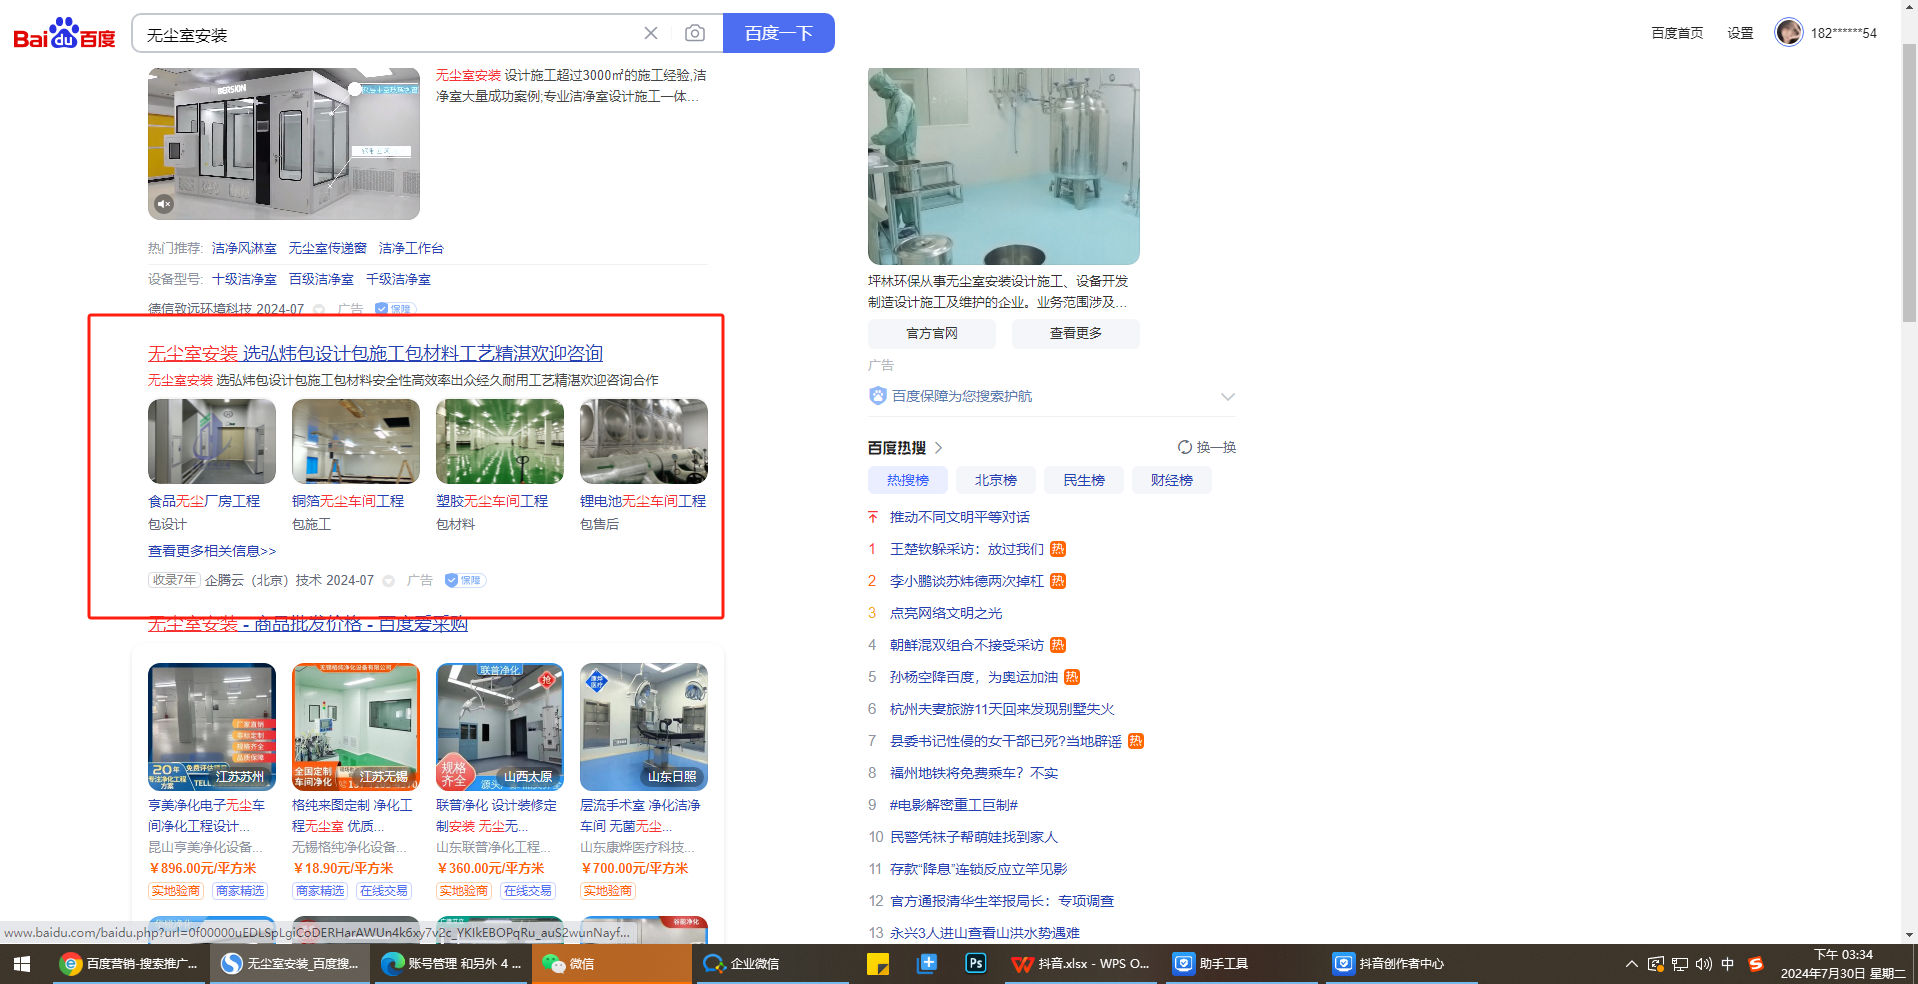Unmute the cleanroom video with the speaker icon
This screenshot has height=984, width=1918.
point(164,204)
